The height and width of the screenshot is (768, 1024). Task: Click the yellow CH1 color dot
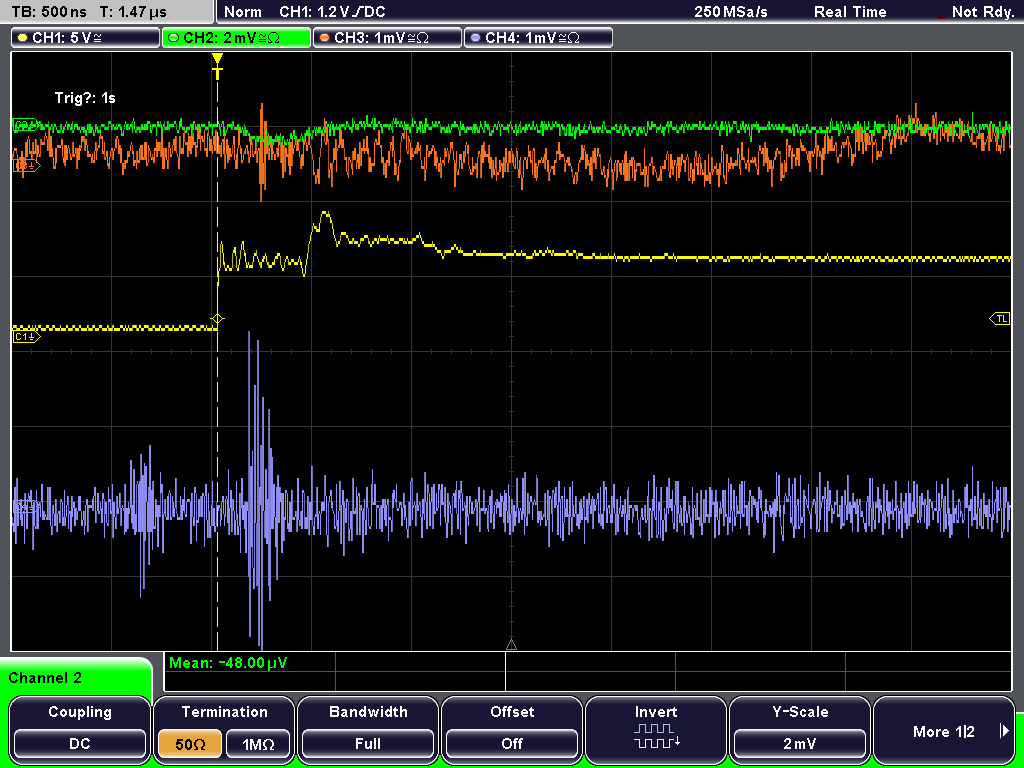click(x=23, y=38)
